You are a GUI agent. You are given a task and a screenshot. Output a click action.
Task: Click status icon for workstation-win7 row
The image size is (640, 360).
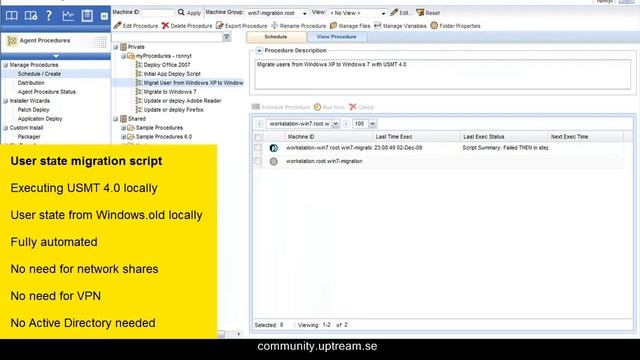point(273,148)
